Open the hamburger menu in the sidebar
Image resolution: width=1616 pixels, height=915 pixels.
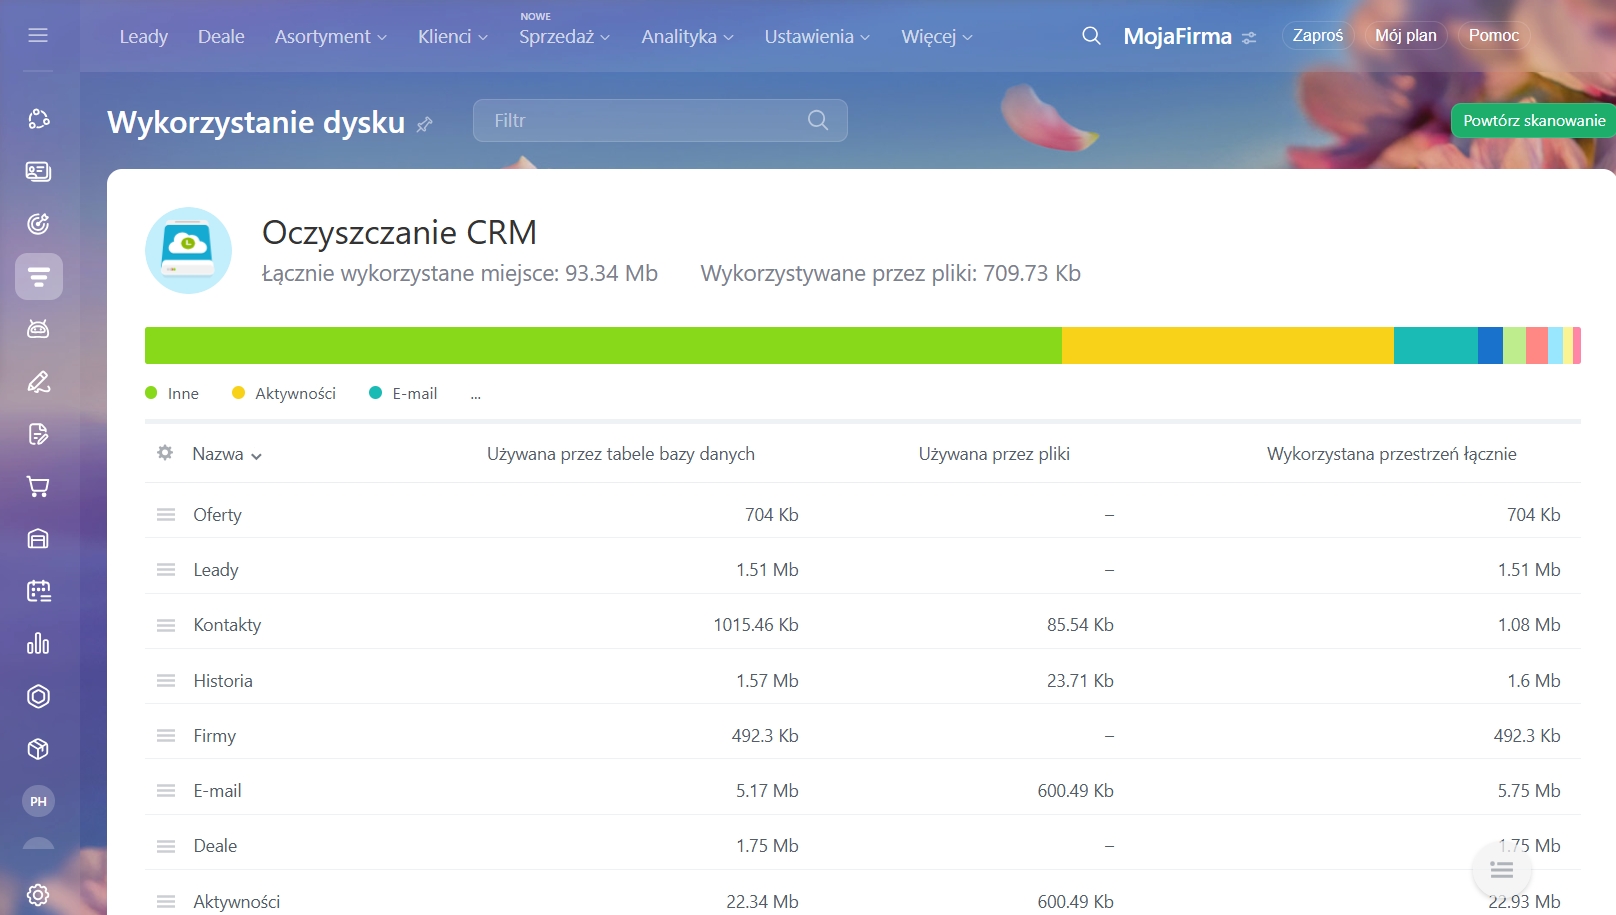38,36
